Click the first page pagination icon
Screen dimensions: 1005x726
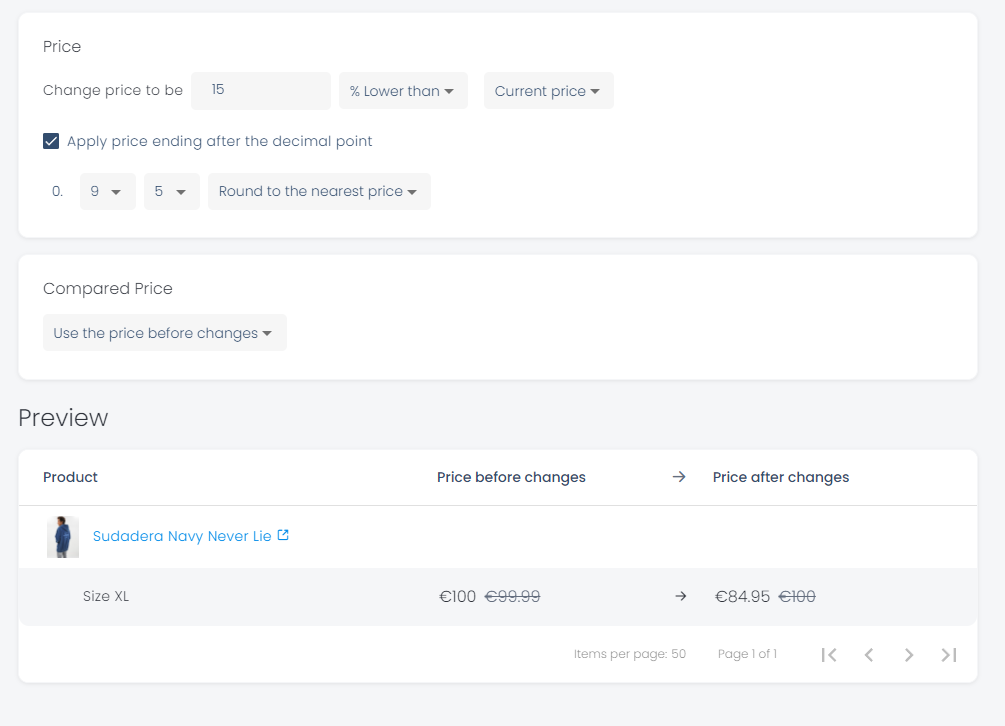pos(828,655)
